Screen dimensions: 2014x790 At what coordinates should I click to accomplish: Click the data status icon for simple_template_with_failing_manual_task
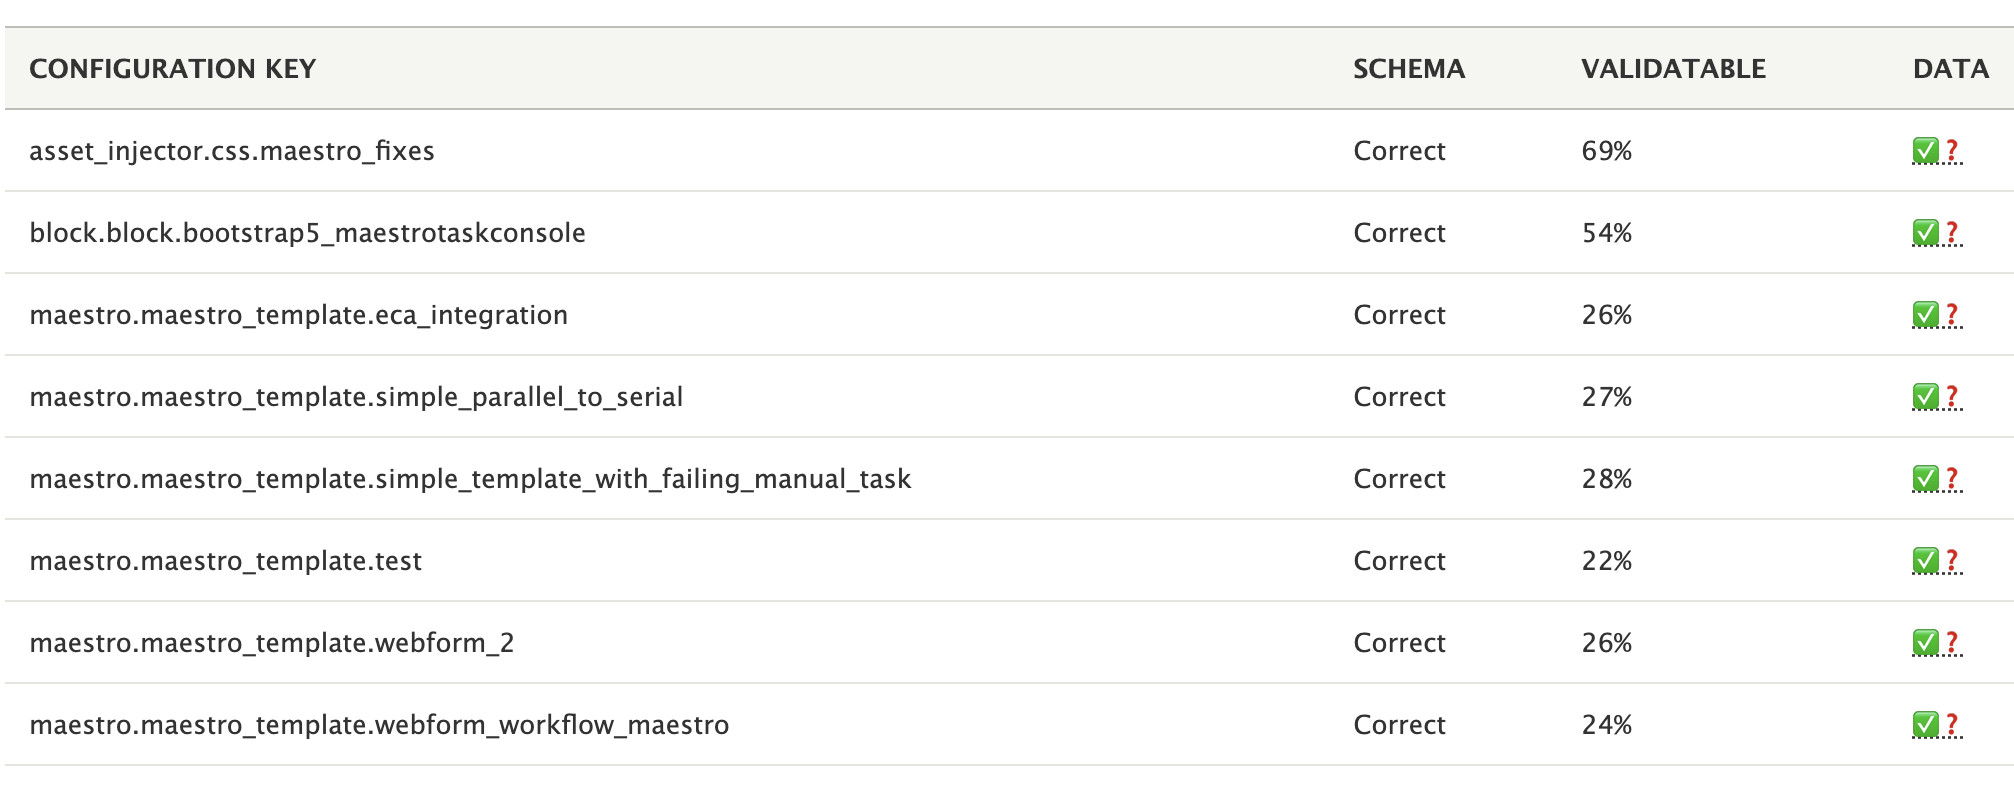point(1937,479)
